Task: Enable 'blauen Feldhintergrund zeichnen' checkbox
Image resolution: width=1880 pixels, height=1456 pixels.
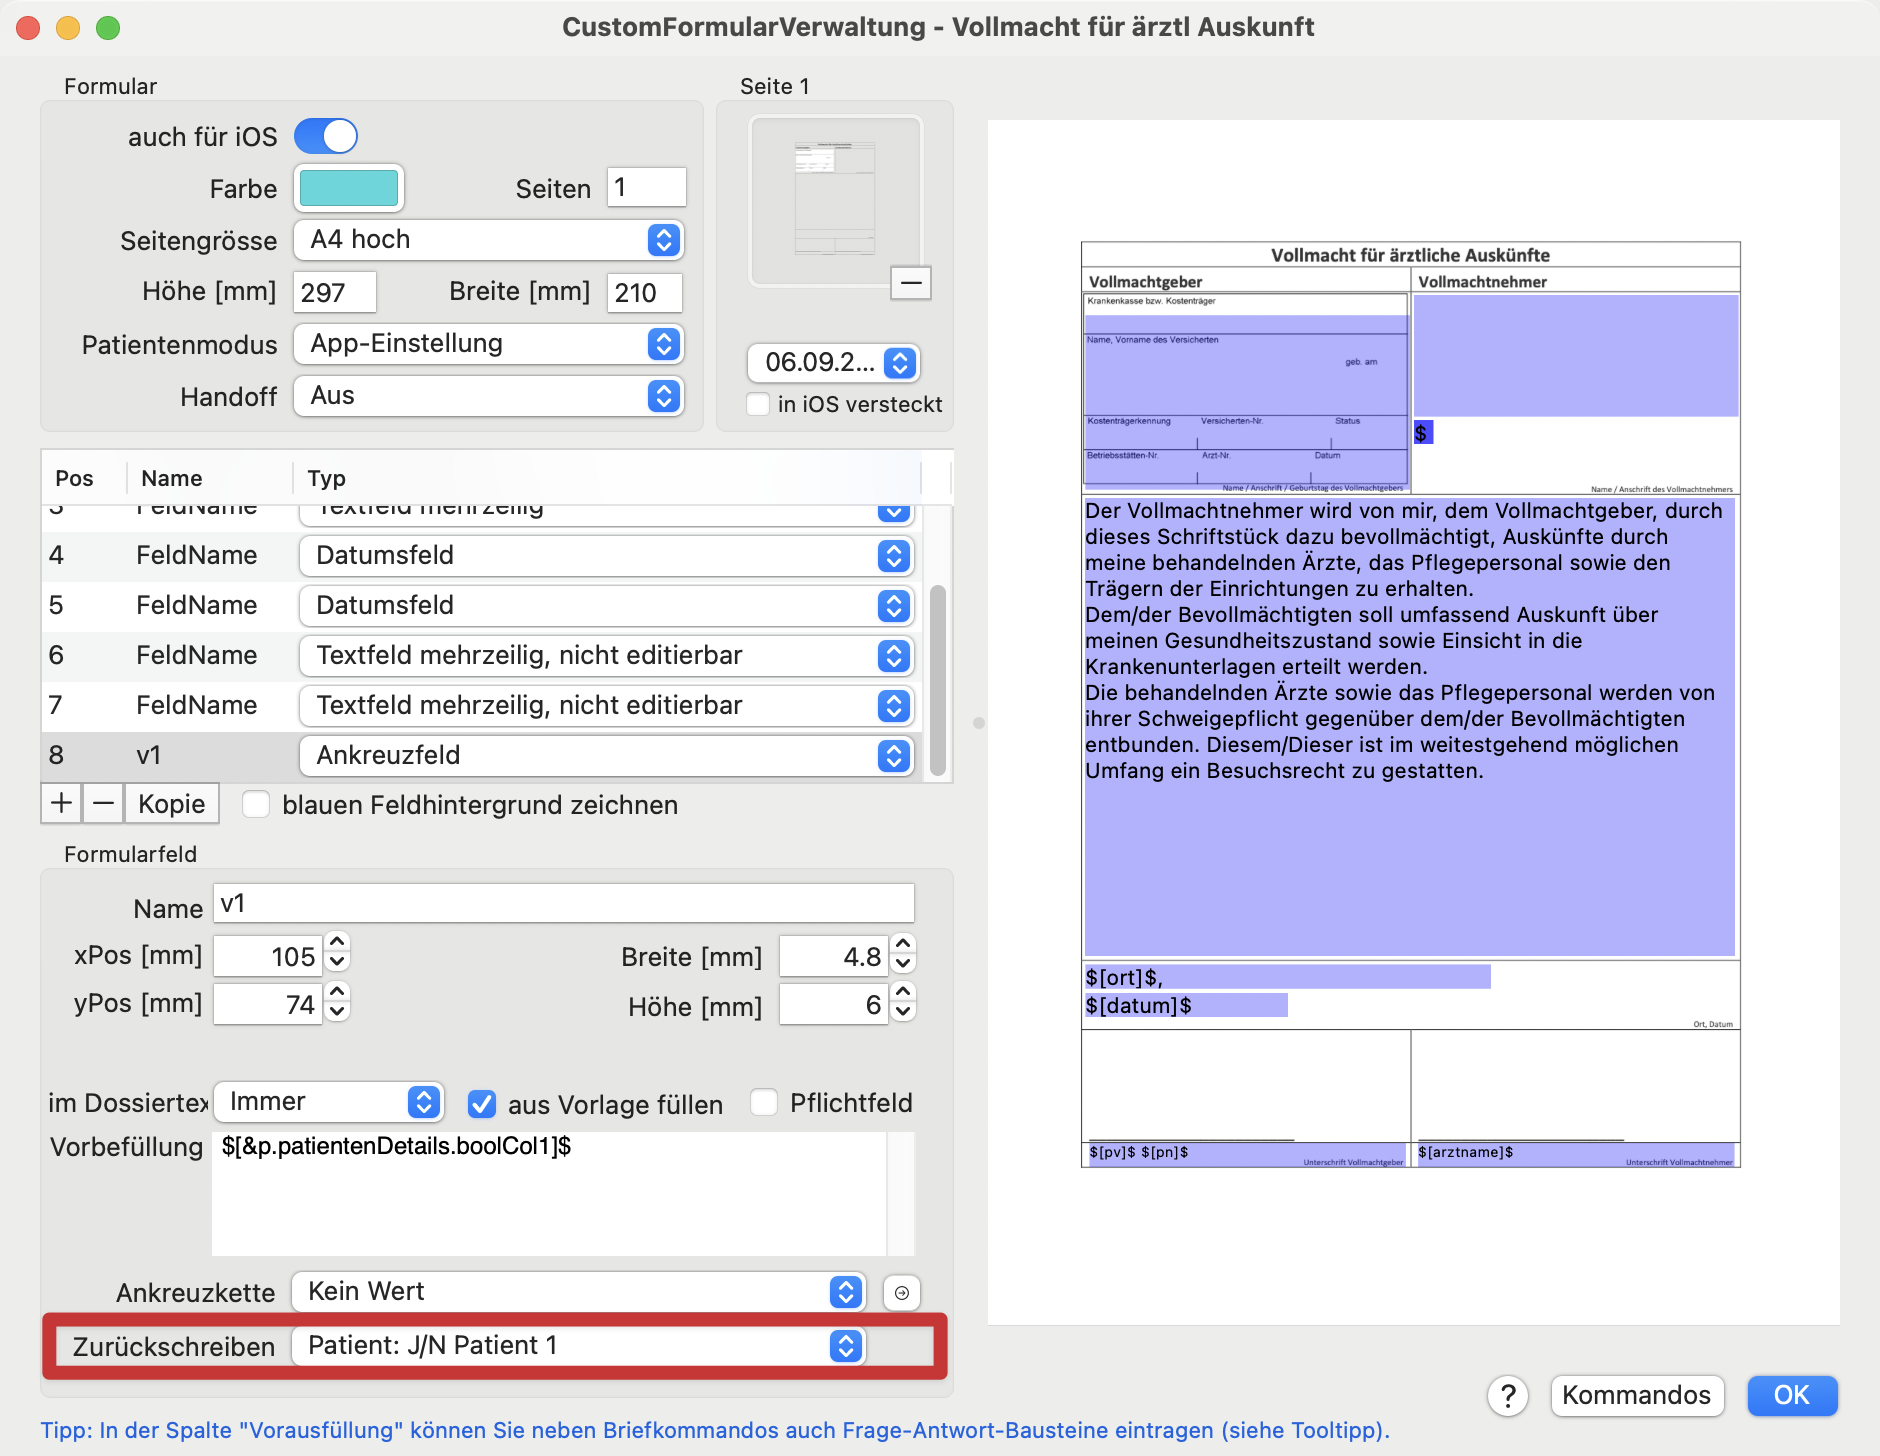Action: (x=257, y=805)
